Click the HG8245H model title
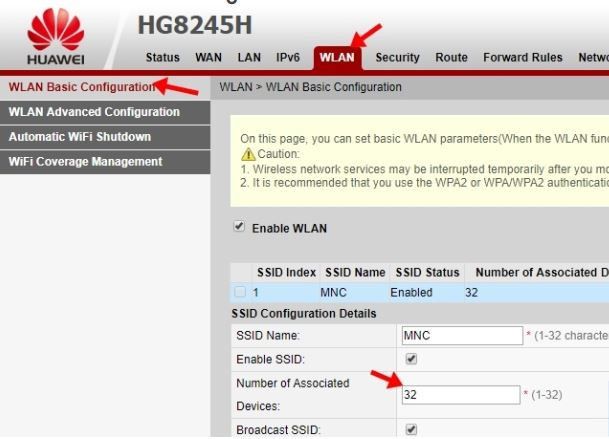This screenshot has width=609, height=439. tap(195, 25)
